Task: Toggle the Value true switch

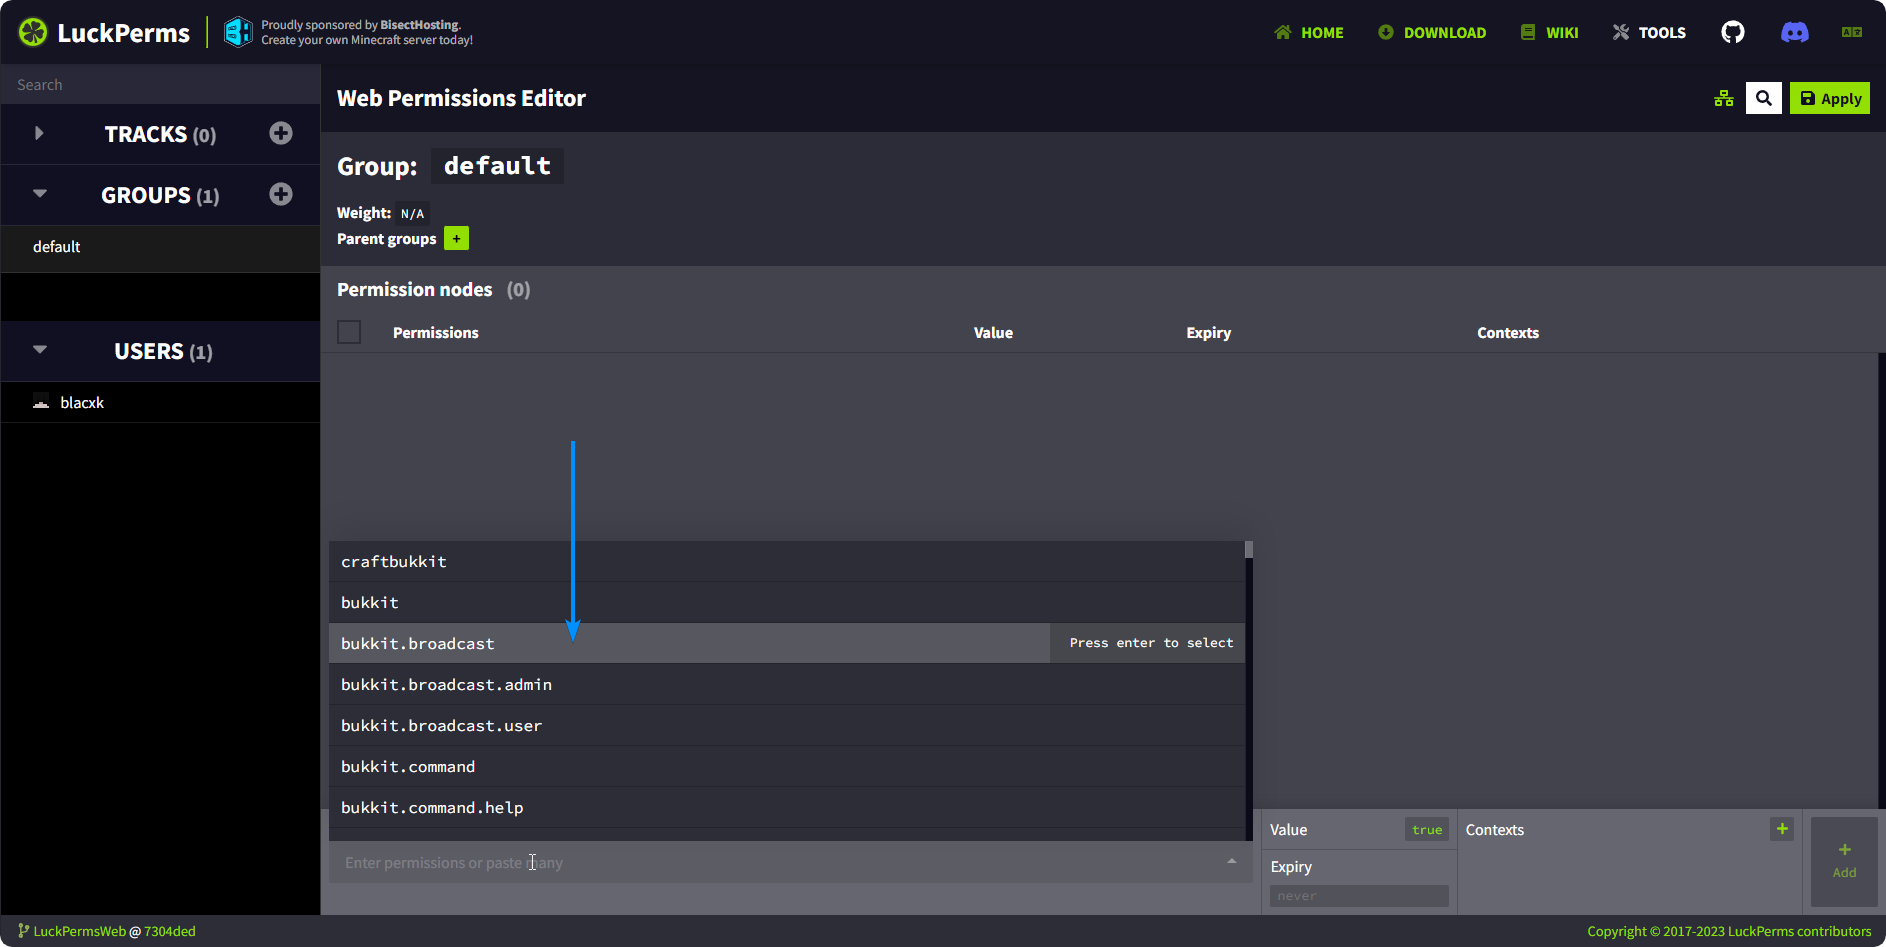Action: (1427, 830)
